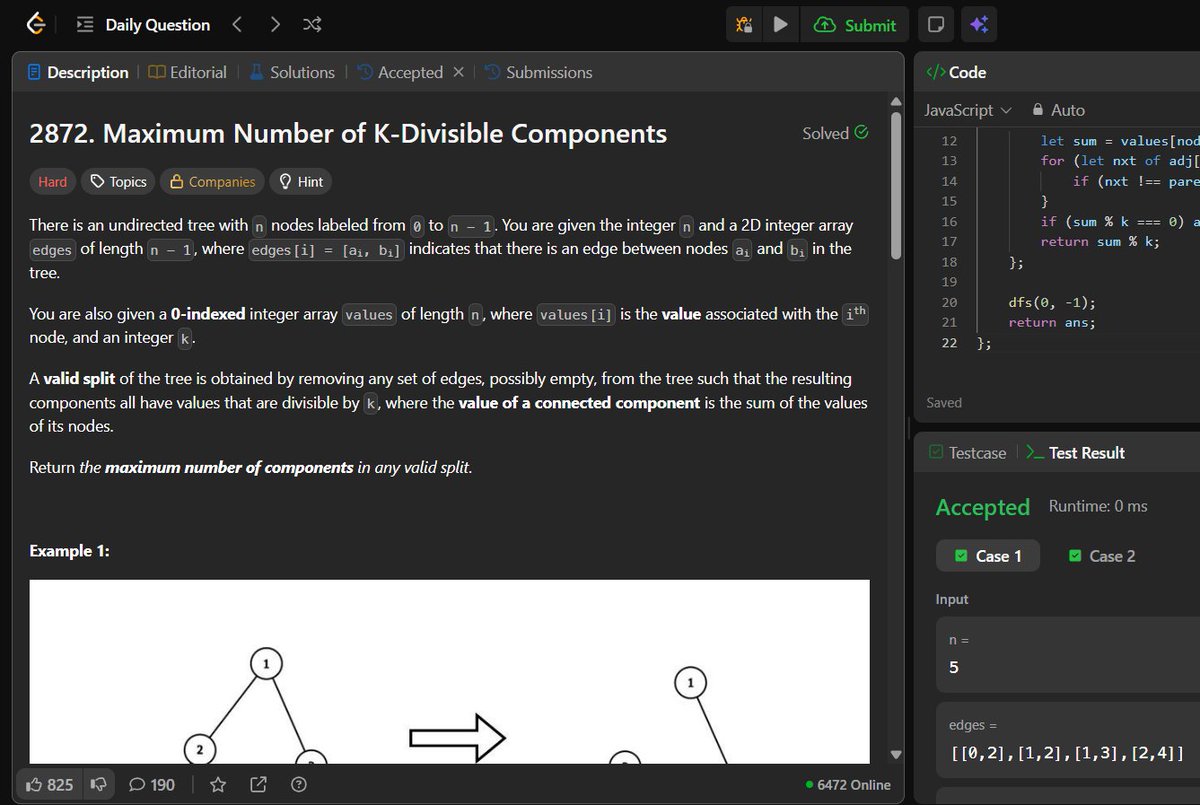Open the JavaScript language dropdown
The height and width of the screenshot is (805, 1200).
pyautogui.click(x=968, y=110)
